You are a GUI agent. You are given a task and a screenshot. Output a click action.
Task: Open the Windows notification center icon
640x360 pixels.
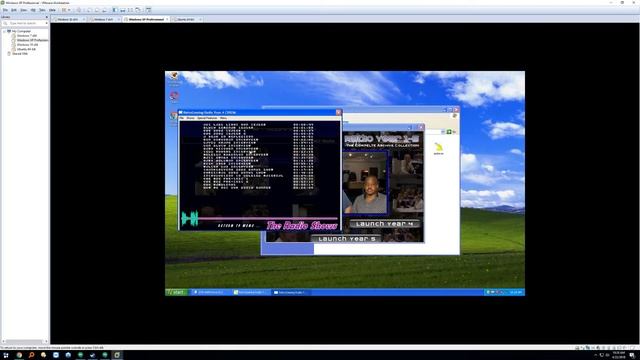632,355
